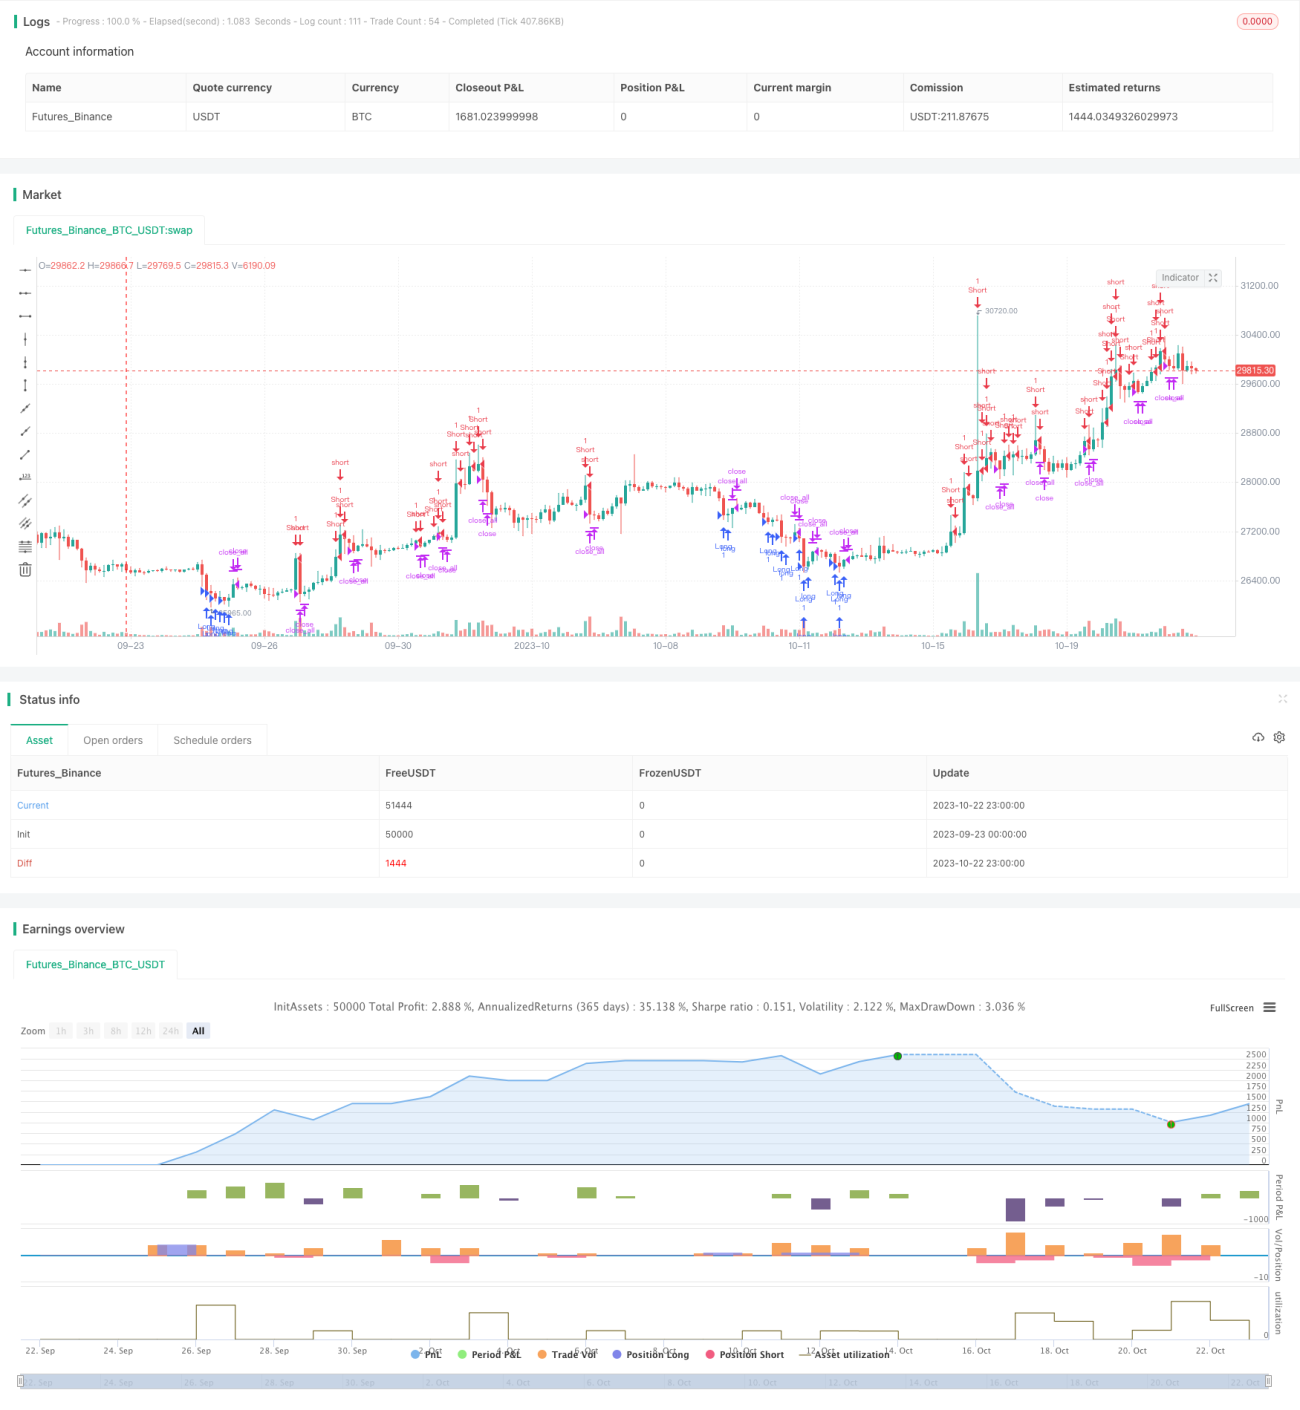Select the horizontal straight line drawing tool

coord(25,270)
